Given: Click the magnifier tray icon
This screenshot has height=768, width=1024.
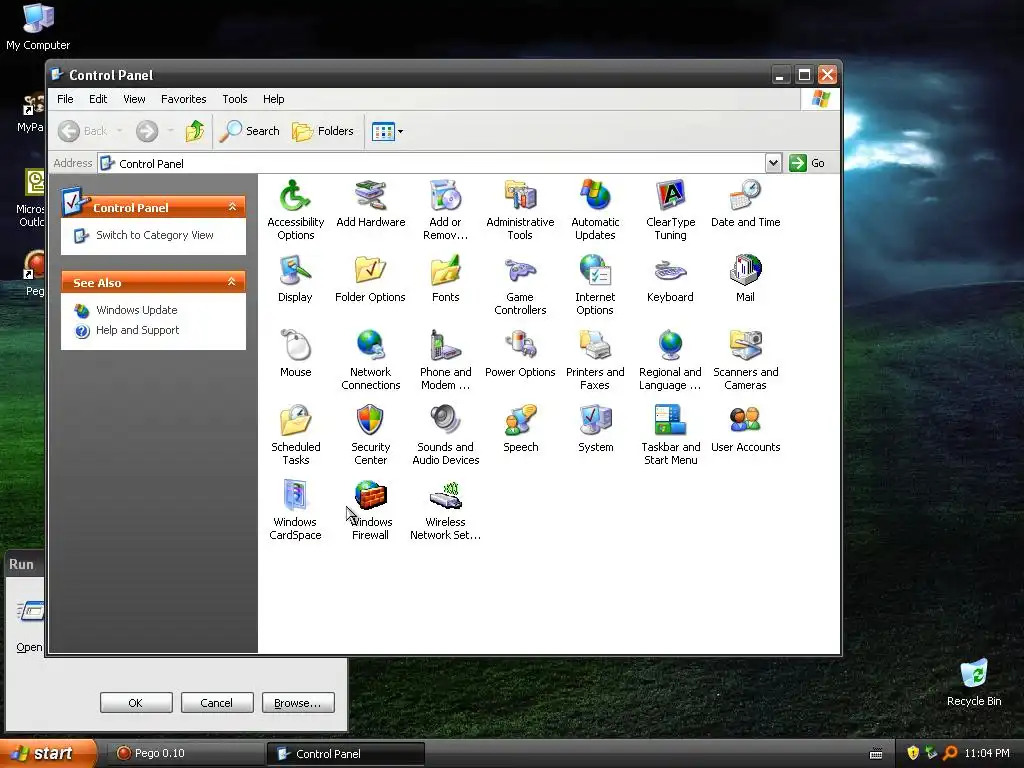Looking at the screenshot, I should click(950, 753).
